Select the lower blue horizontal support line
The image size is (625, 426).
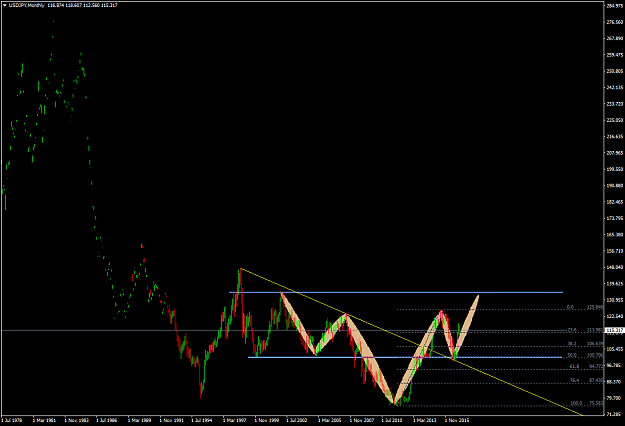click(x=405, y=357)
